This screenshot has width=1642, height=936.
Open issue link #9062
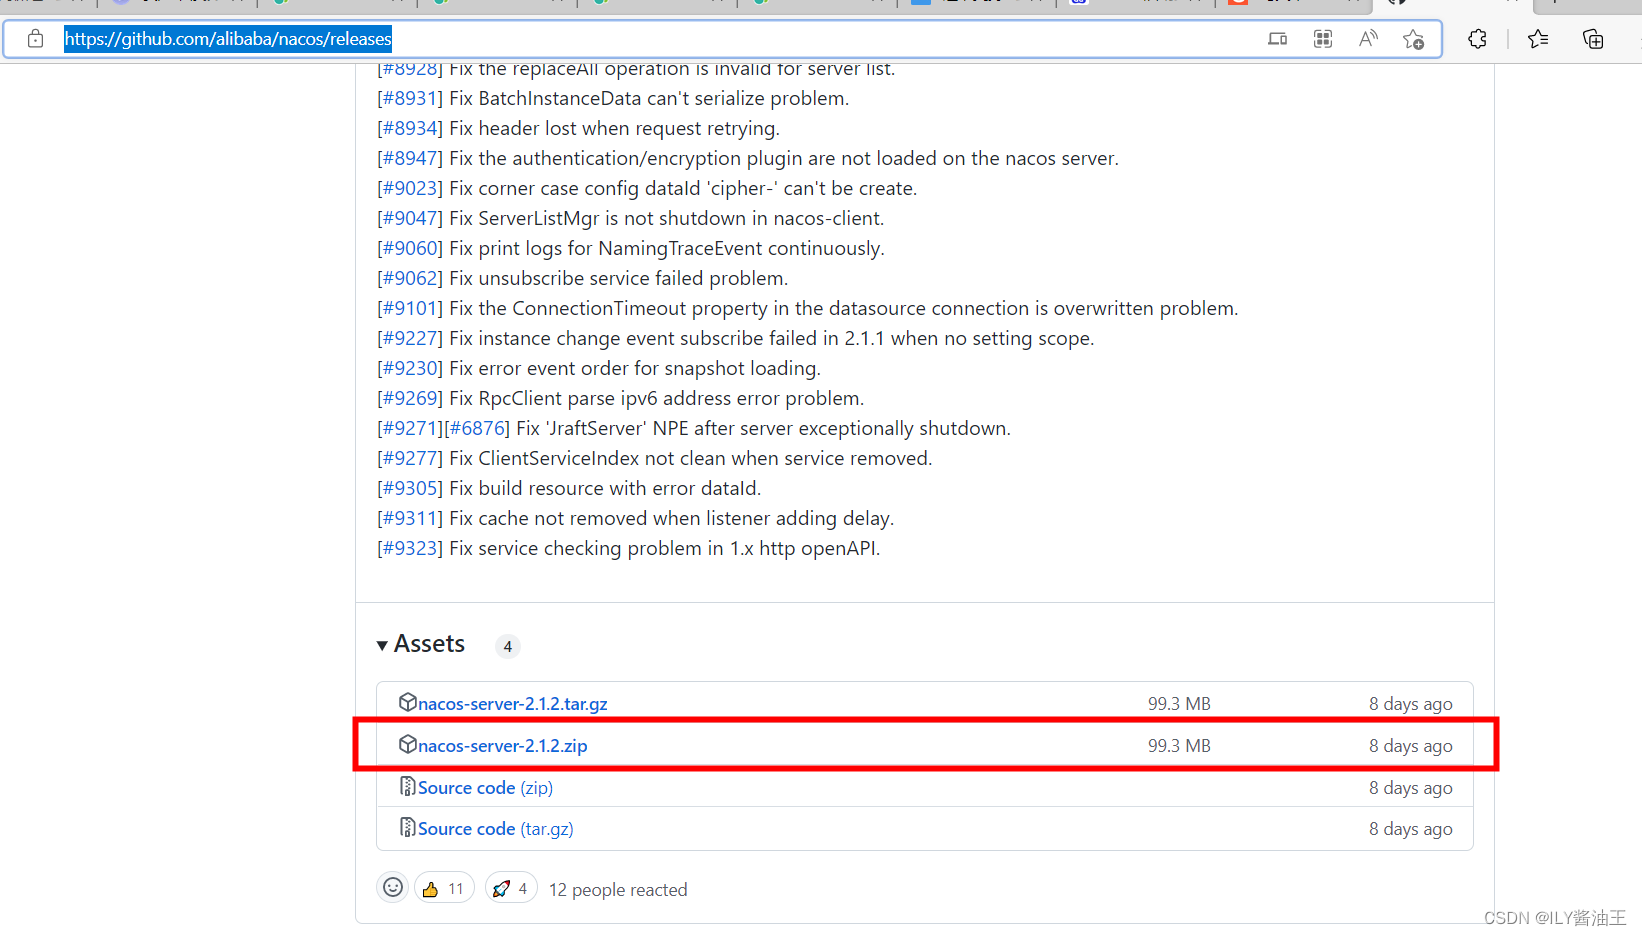pos(410,278)
